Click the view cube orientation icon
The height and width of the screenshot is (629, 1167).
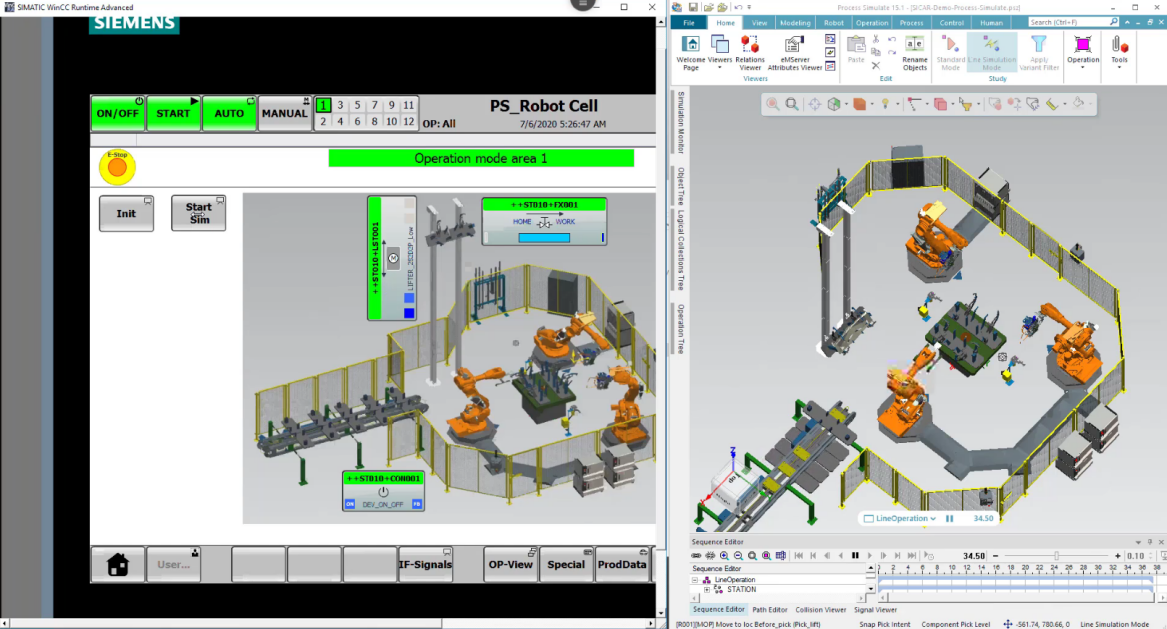(x=834, y=104)
